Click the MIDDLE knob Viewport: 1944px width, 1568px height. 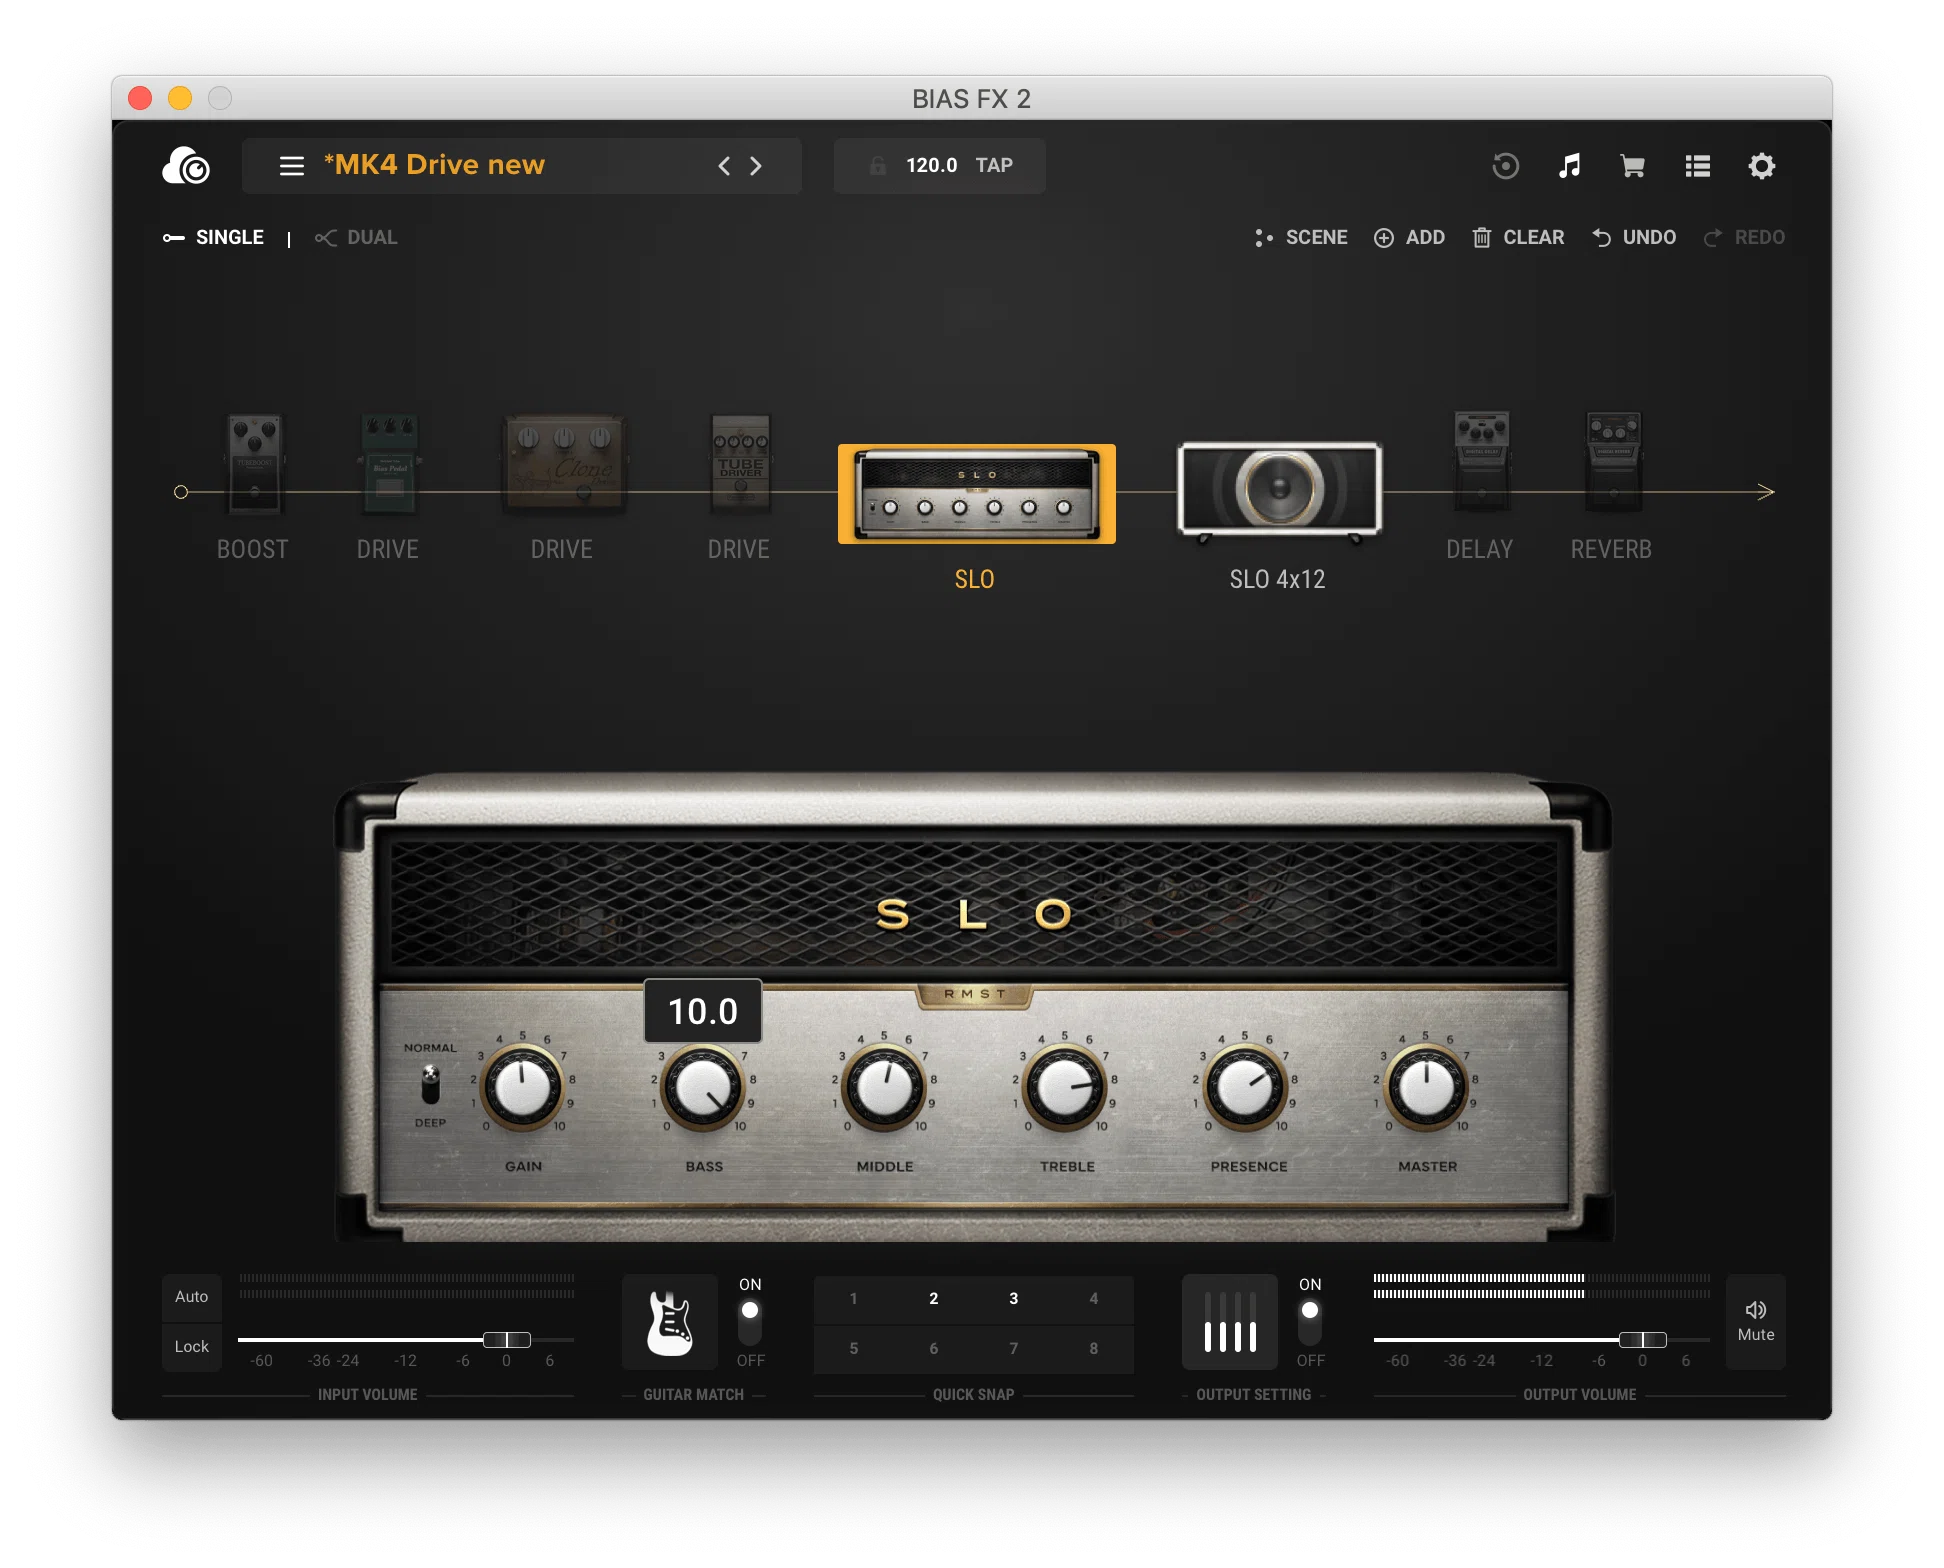point(884,1088)
